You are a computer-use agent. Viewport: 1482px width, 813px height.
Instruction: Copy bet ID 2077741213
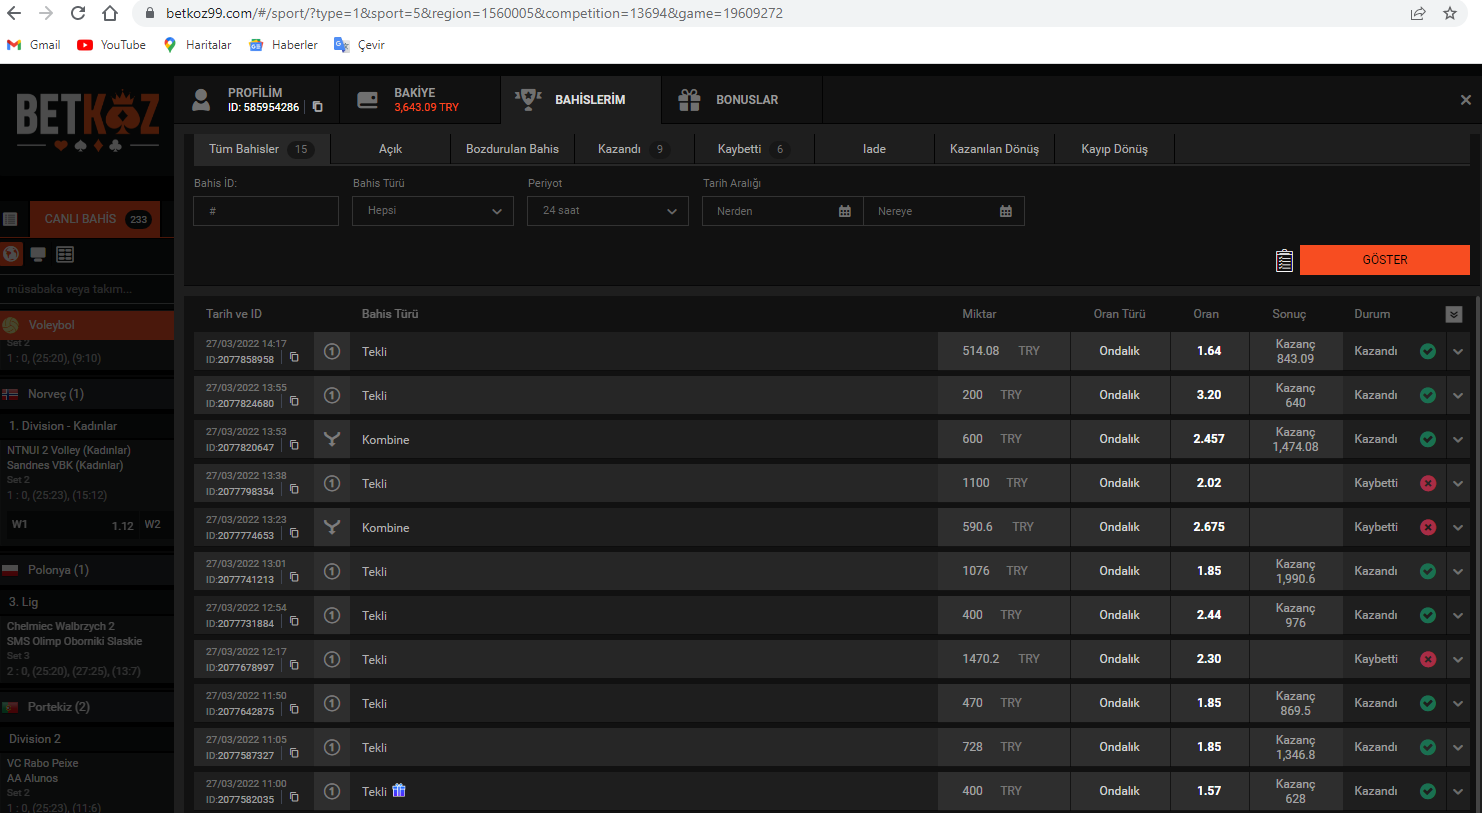pos(294,577)
